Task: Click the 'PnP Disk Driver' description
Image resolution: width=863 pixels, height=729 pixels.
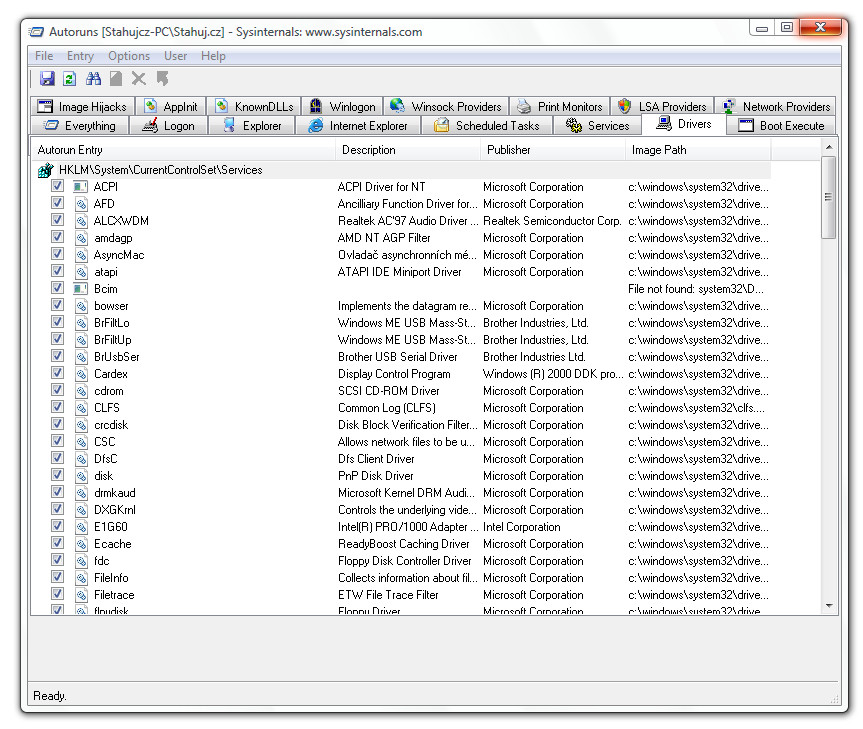Action: click(375, 476)
